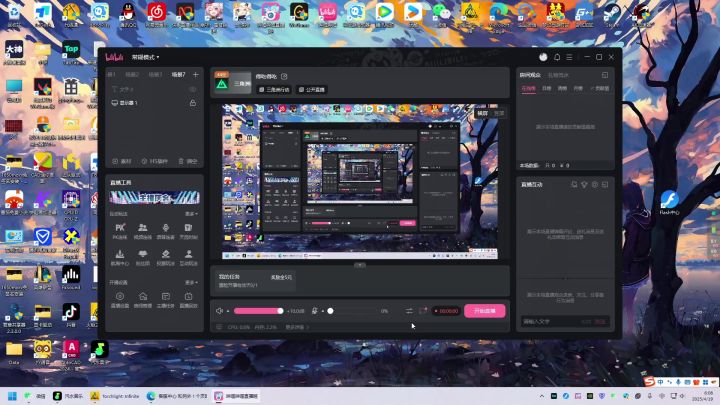Open the audio mixer settings sliders icon
Screen dimensions: 720x405
click(x=409, y=311)
